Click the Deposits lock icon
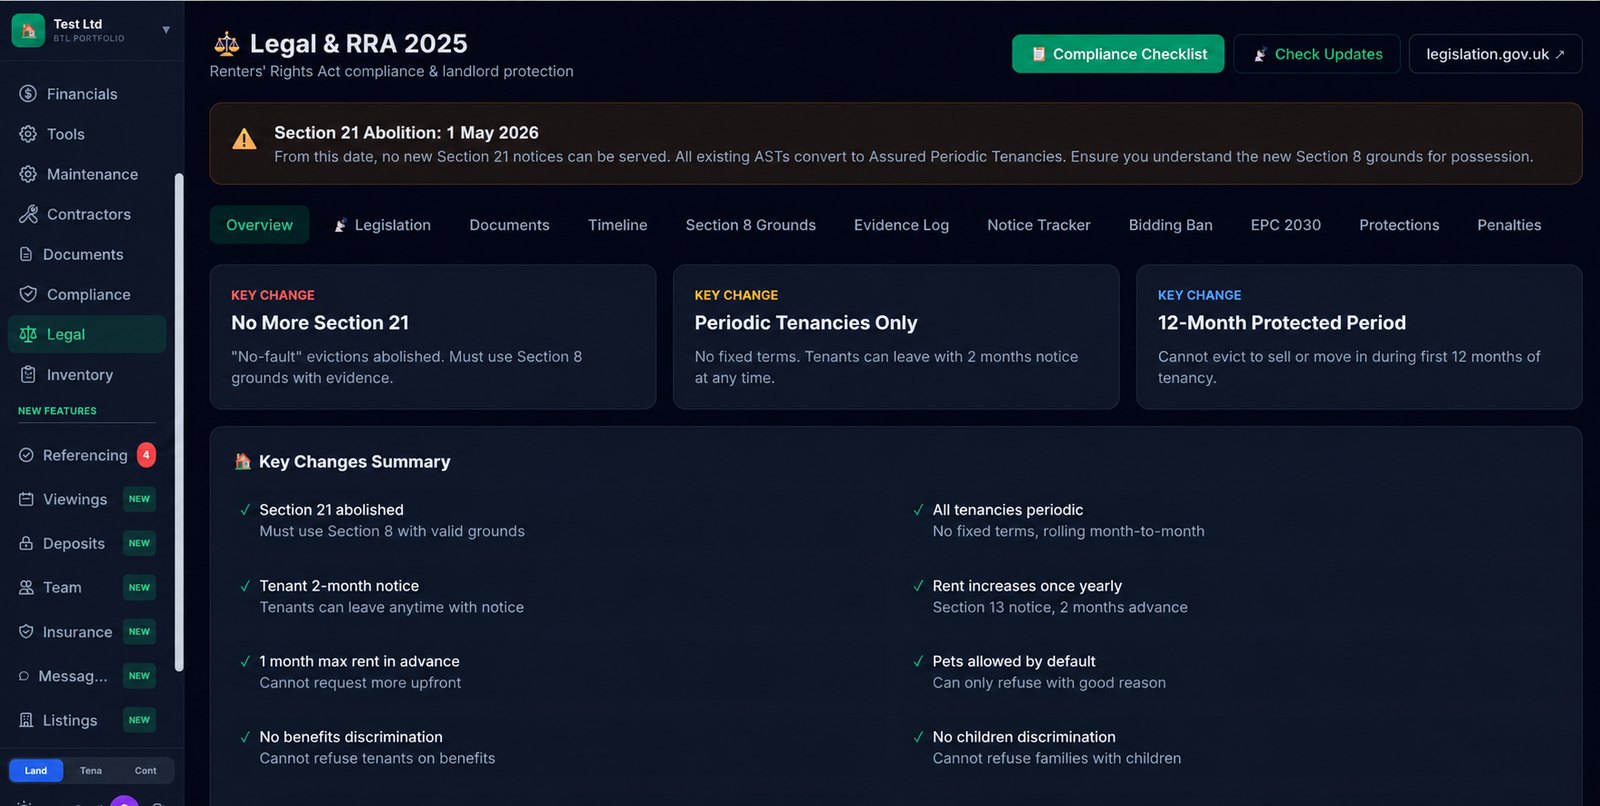 pyautogui.click(x=26, y=543)
